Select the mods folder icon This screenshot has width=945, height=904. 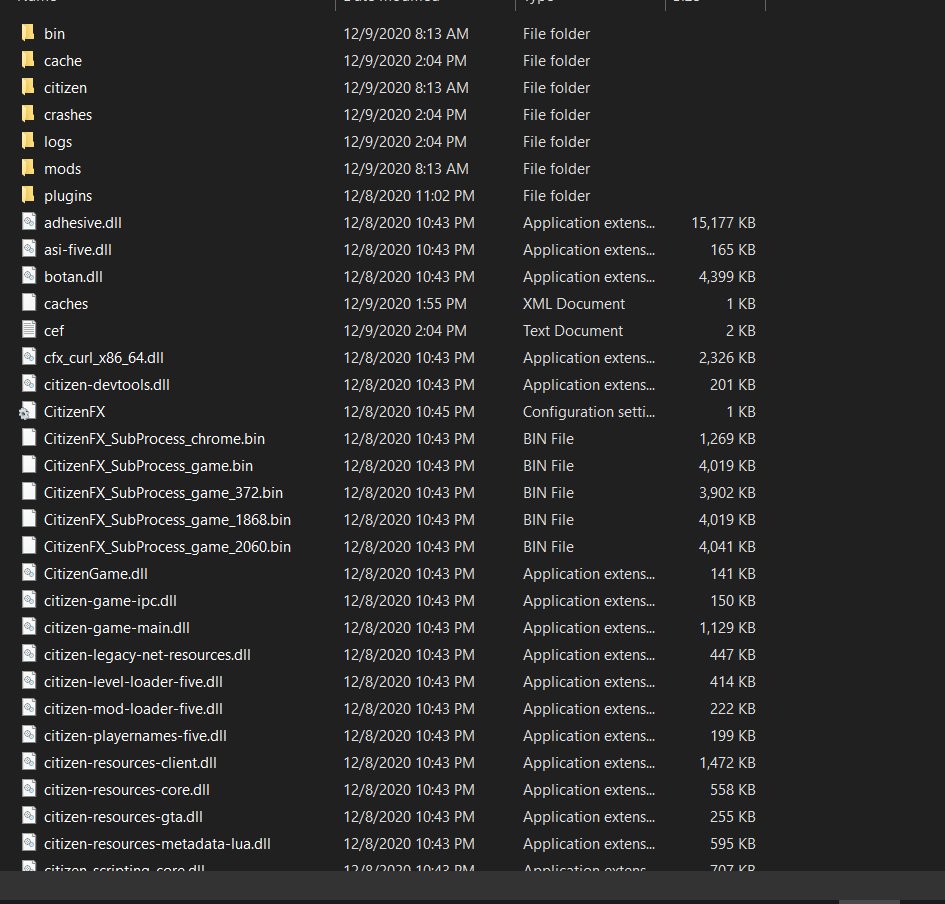point(28,168)
